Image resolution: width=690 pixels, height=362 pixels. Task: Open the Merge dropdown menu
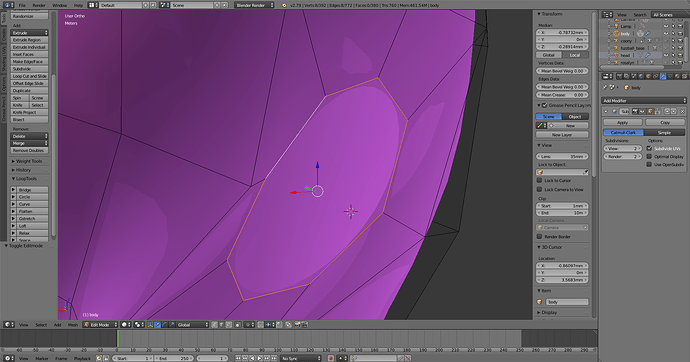(x=29, y=143)
